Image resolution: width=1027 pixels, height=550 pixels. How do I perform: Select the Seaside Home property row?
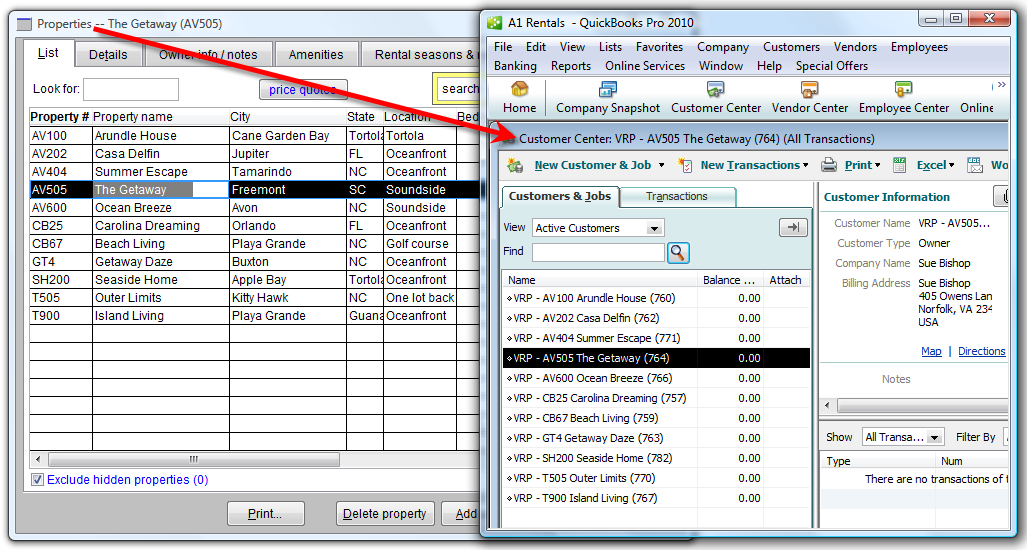[x=254, y=280]
